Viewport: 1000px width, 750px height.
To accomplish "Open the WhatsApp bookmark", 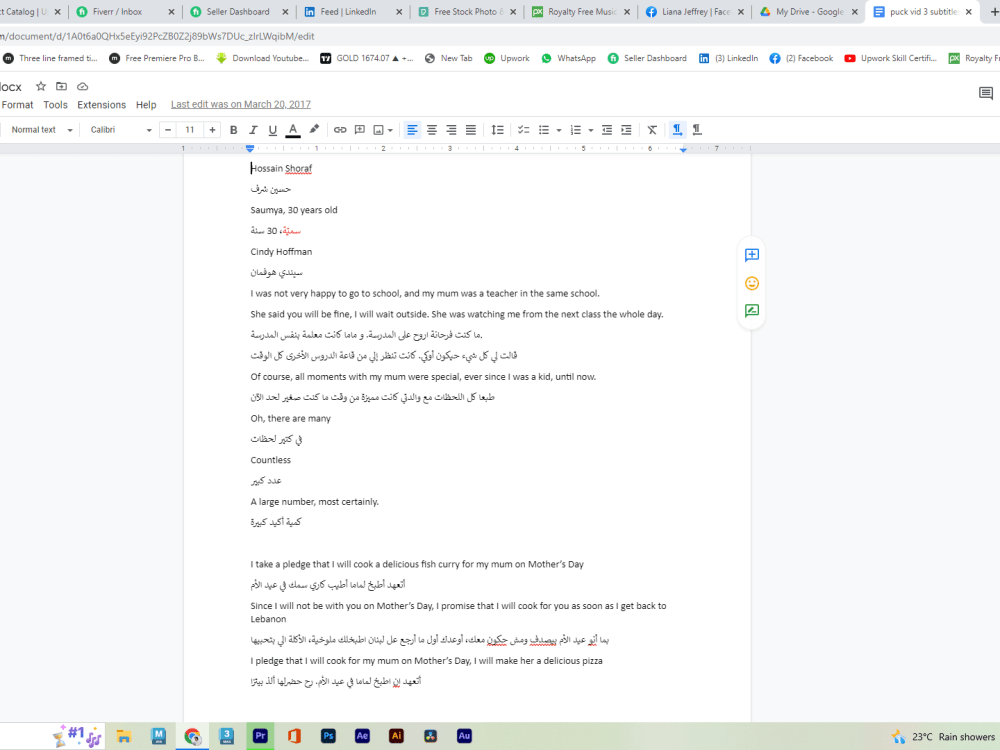I will 568,58.
